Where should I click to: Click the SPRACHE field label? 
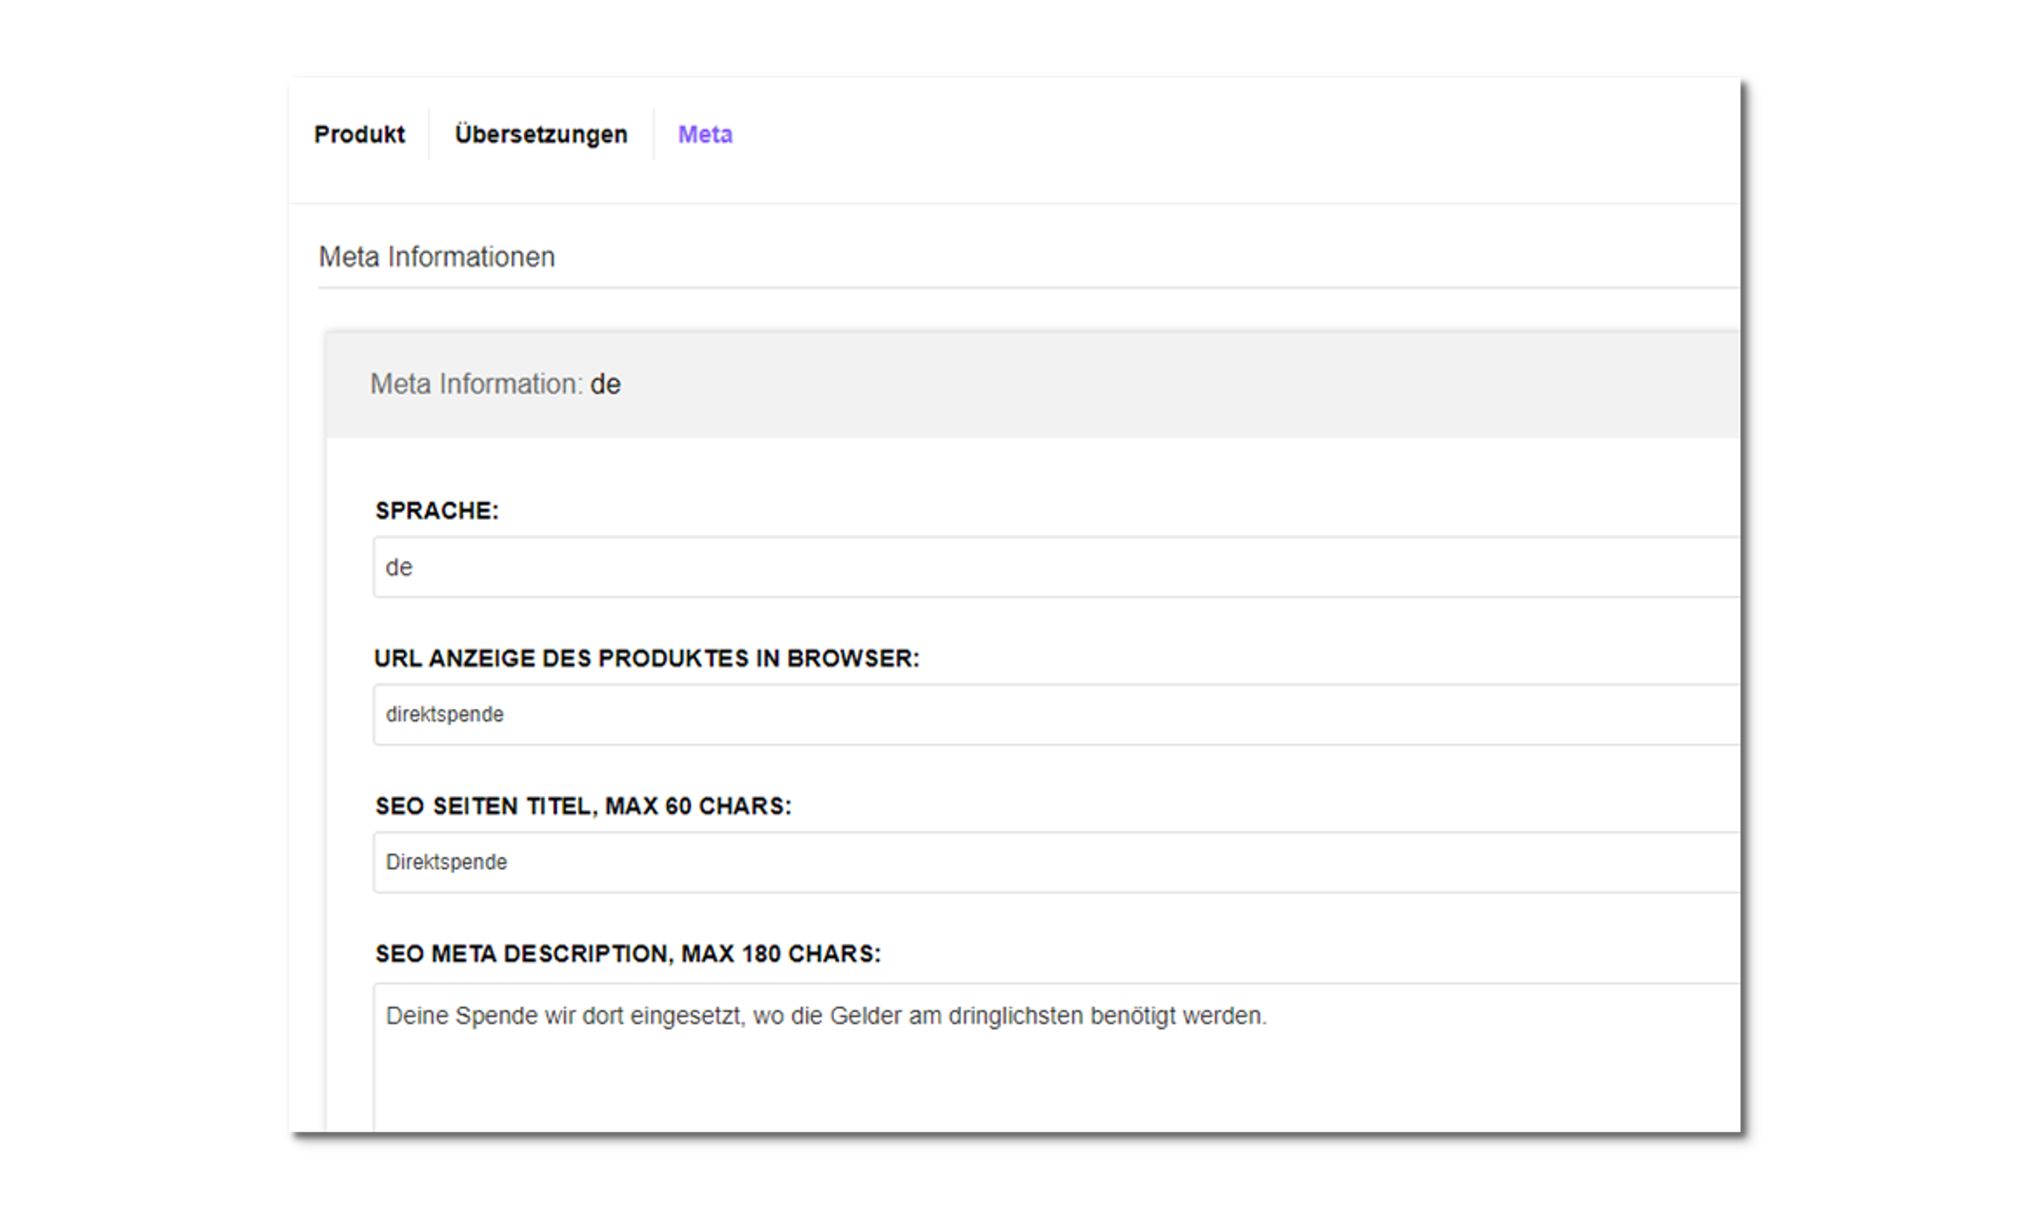click(436, 511)
